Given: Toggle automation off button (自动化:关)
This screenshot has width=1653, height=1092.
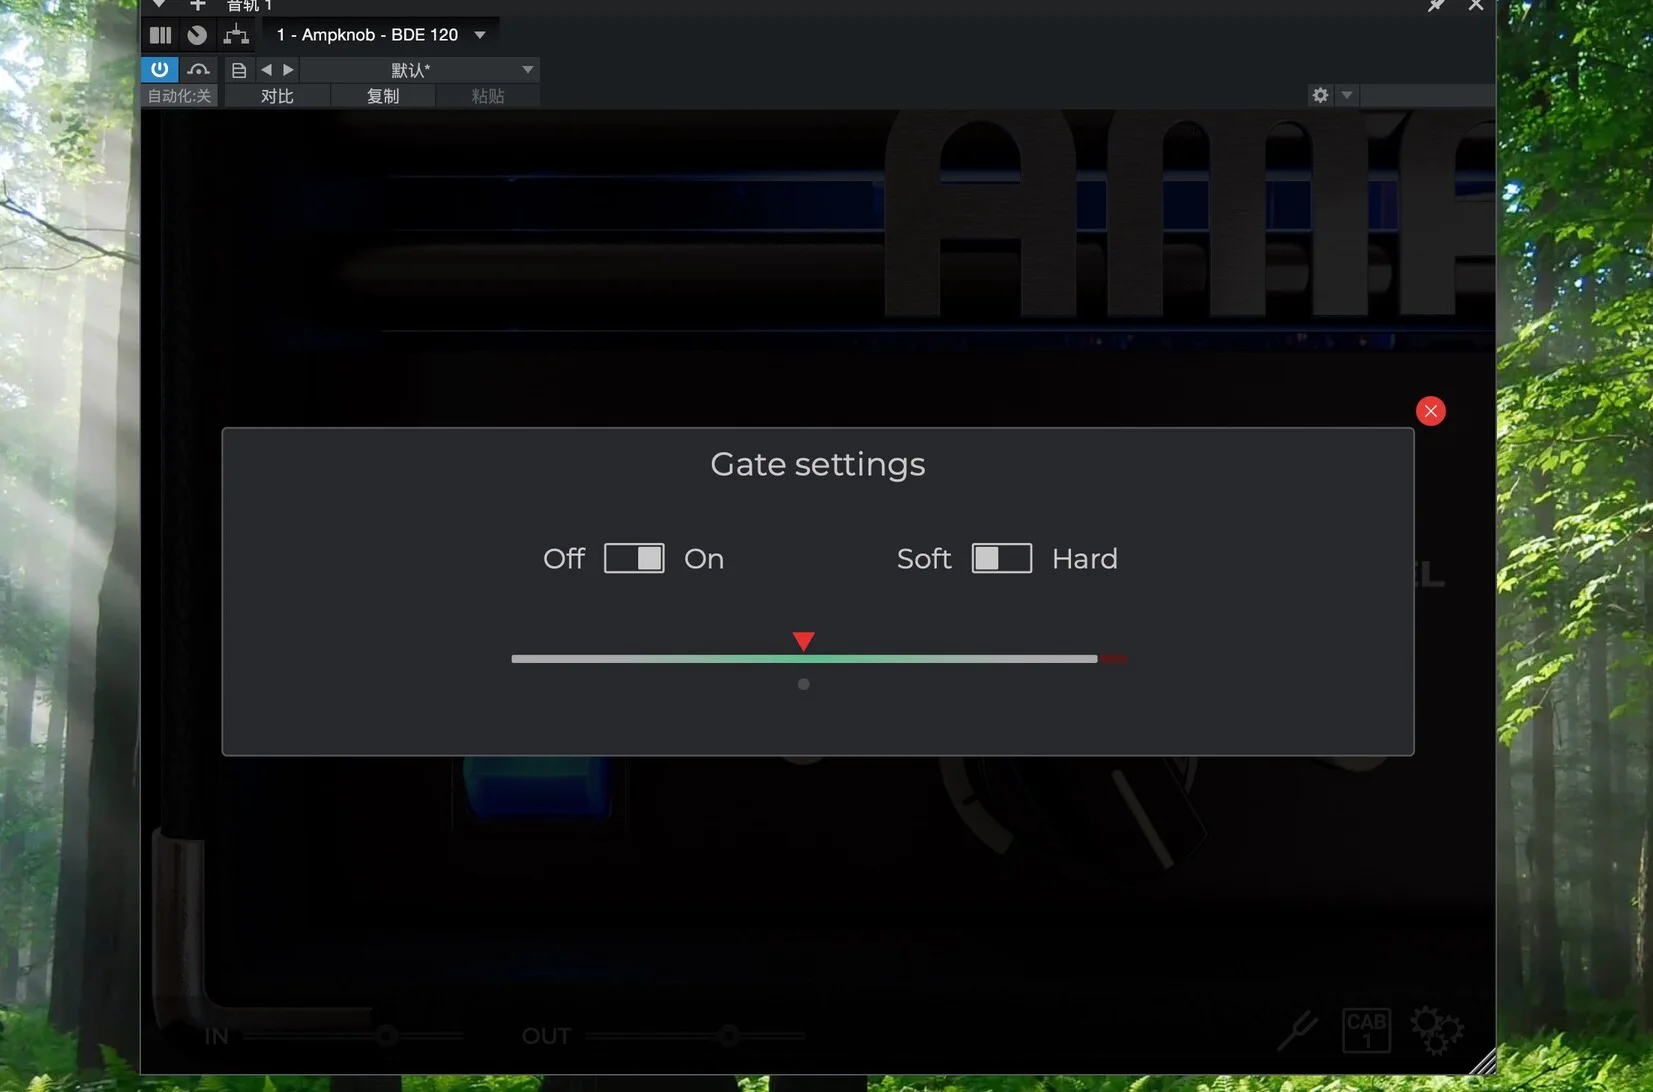Looking at the screenshot, I should coord(179,96).
